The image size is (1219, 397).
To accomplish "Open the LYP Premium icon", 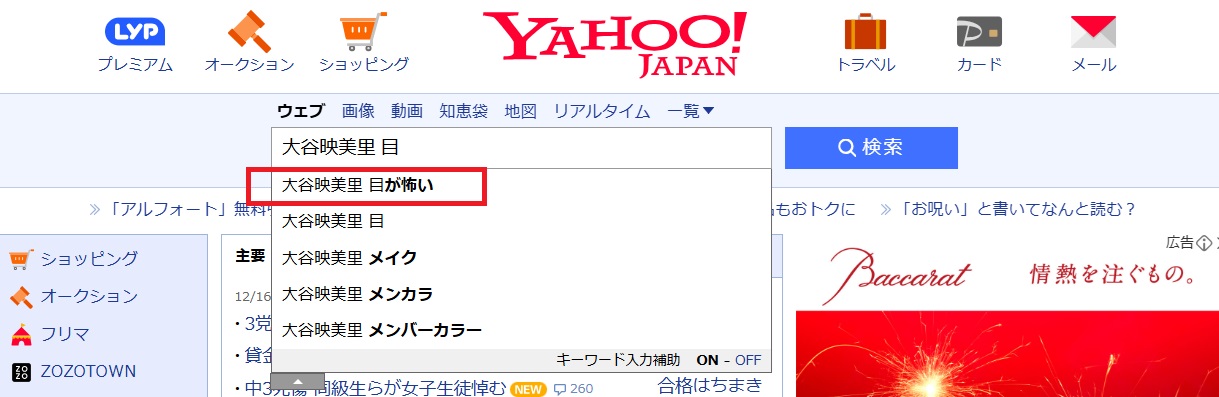I will [x=135, y=32].
